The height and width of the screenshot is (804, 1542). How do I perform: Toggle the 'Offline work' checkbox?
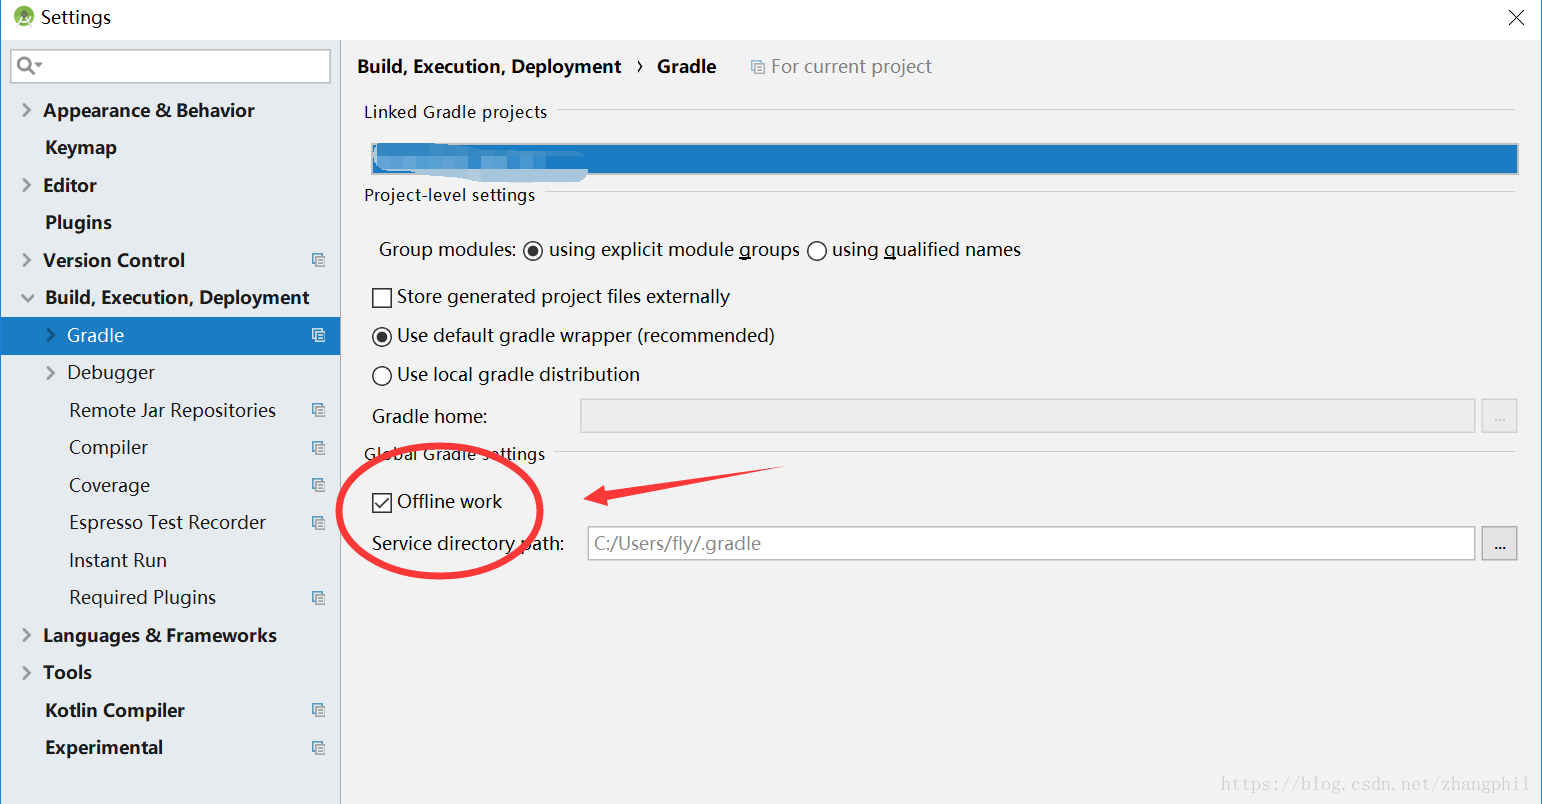tap(382, 503)
